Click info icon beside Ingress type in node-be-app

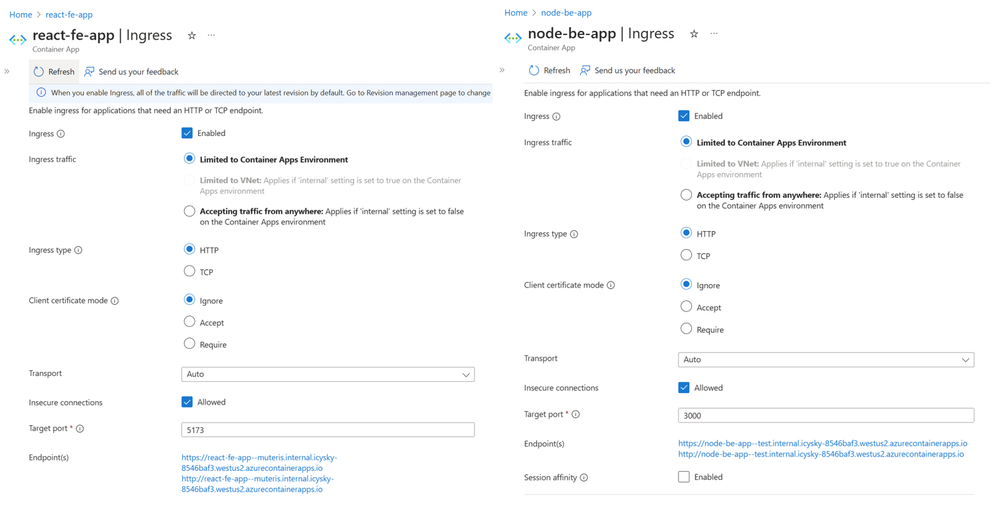pyautogui.click(x=574, y=234)
